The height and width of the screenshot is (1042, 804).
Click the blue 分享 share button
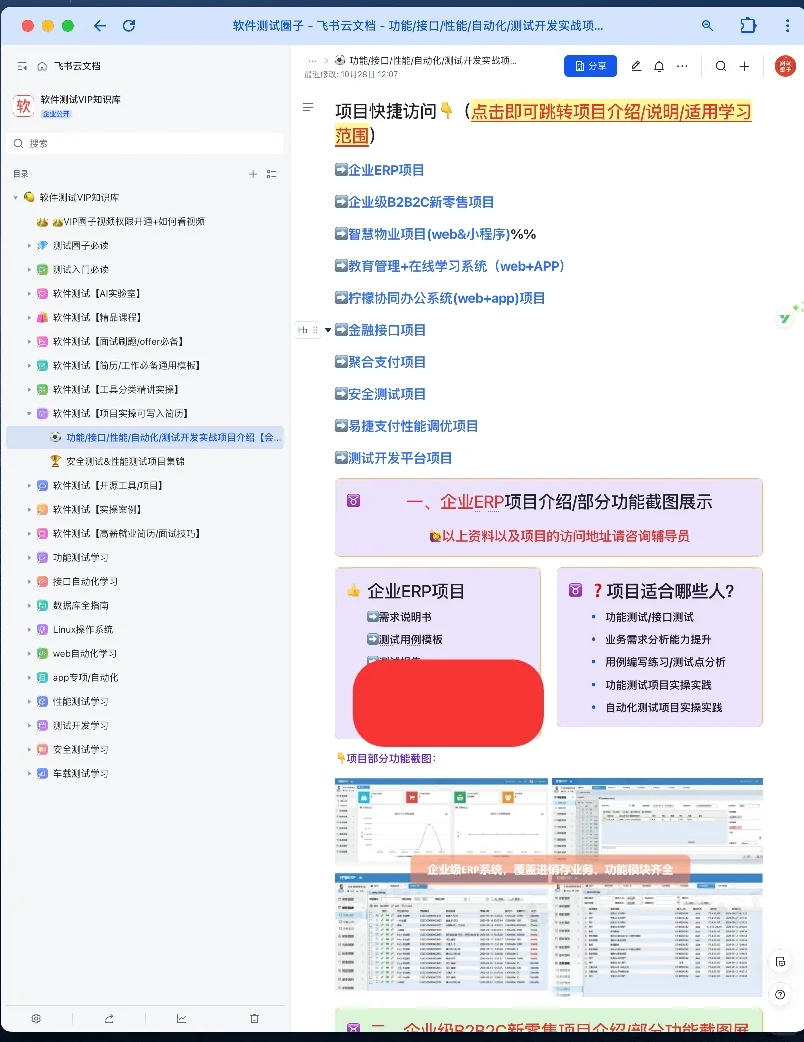click(x=590, y=65)
